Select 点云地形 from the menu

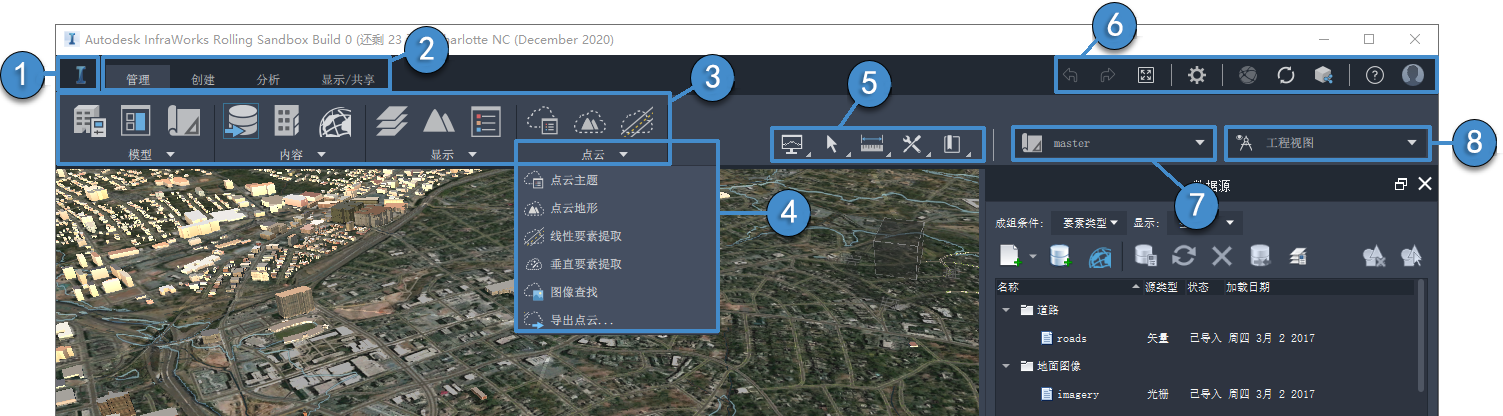click(617, 208)
